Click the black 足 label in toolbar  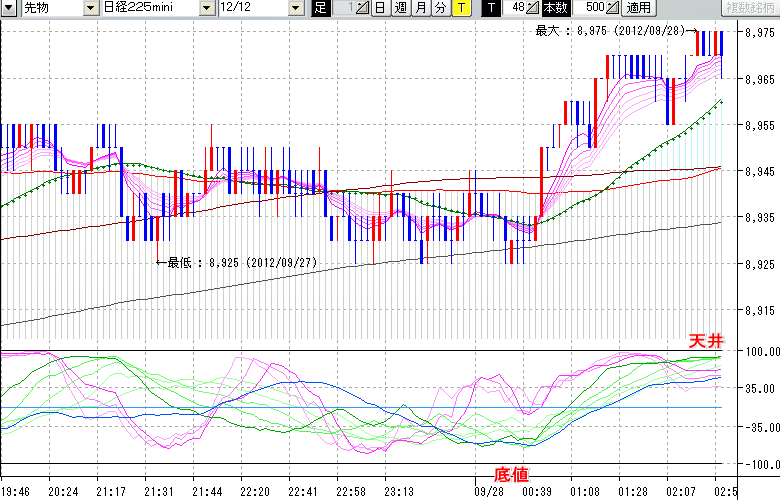pyautogui.click(x=320, y=8)
